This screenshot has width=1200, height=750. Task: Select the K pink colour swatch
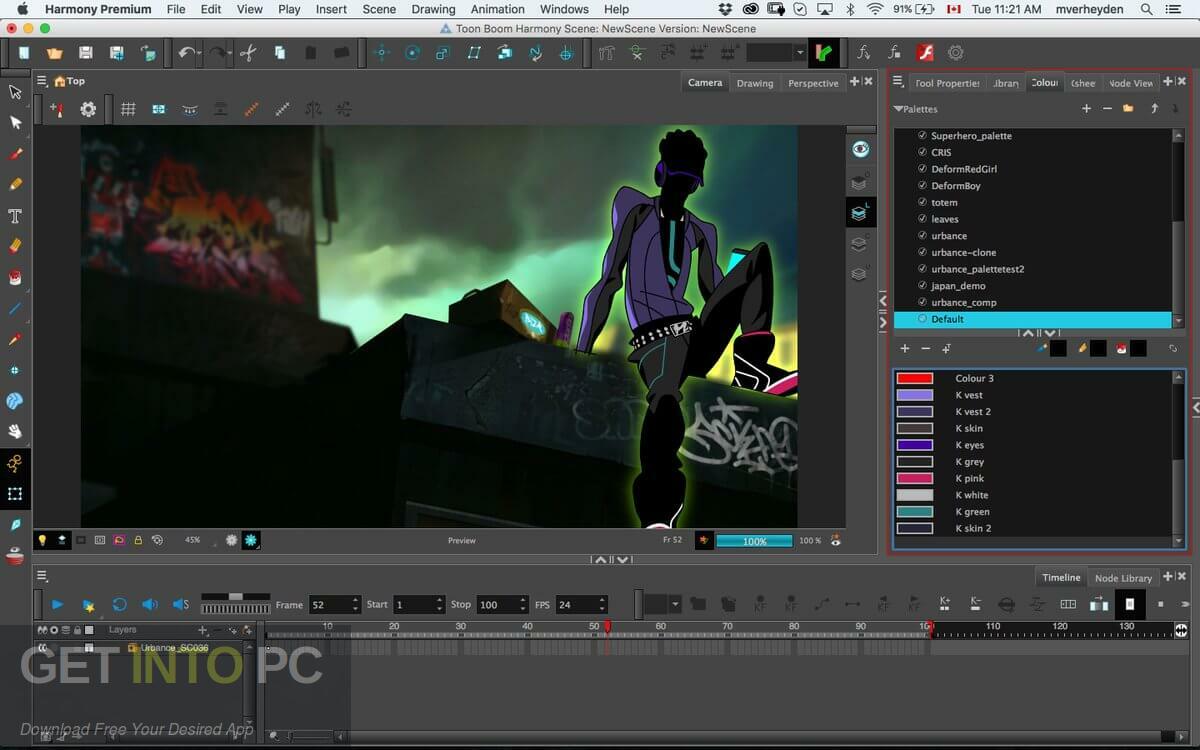click(x=915, y=478)
